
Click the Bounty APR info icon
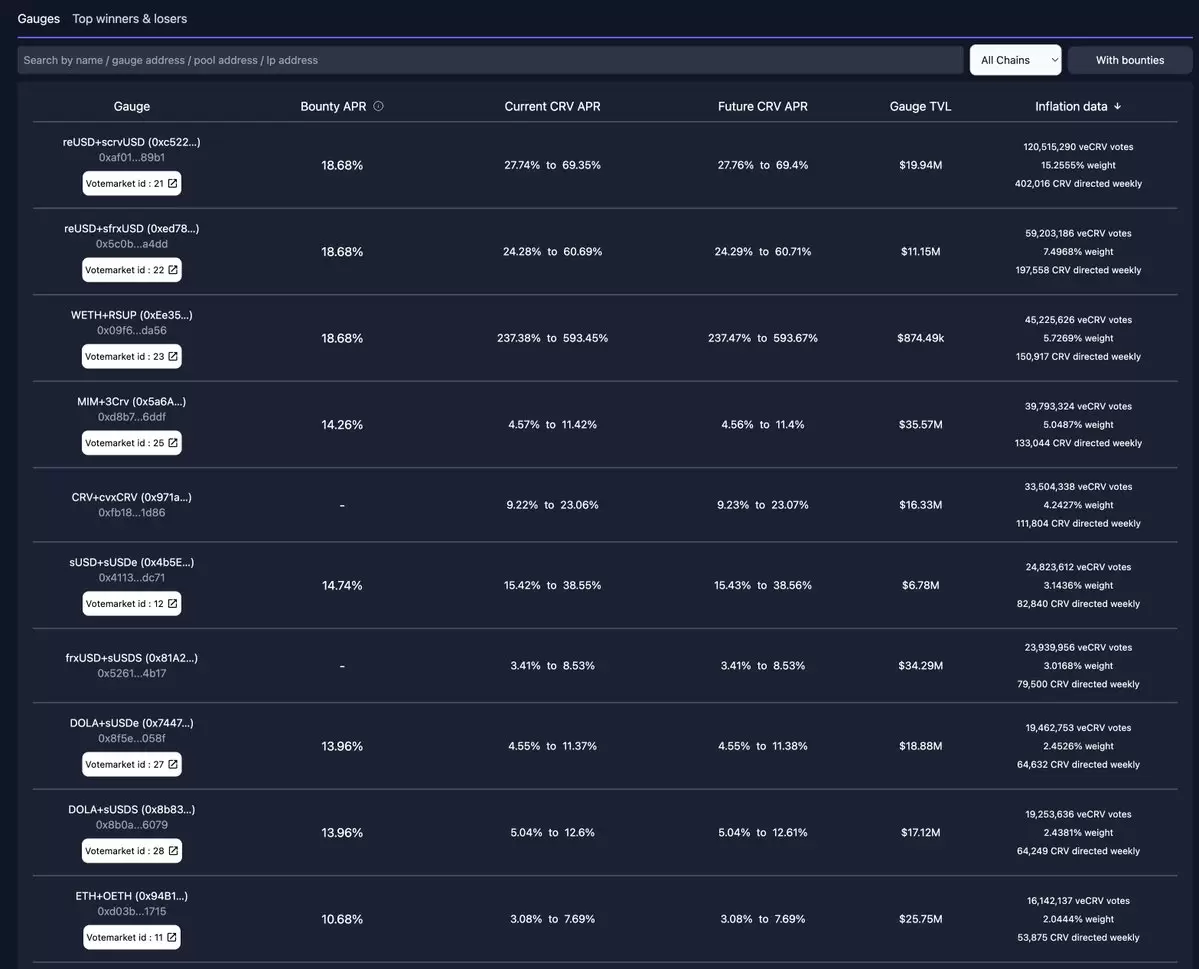(x=378, y=106)
